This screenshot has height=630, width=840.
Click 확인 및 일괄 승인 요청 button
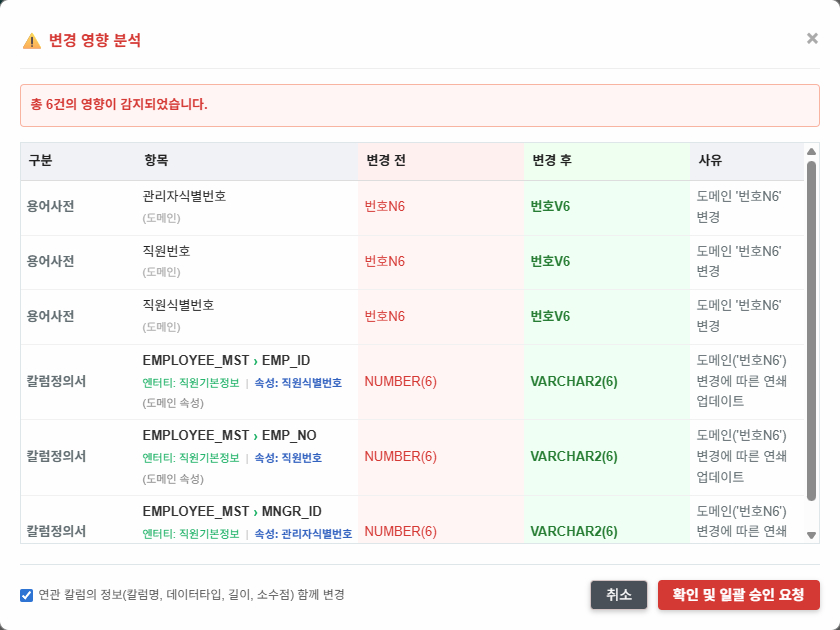[739, 595]
